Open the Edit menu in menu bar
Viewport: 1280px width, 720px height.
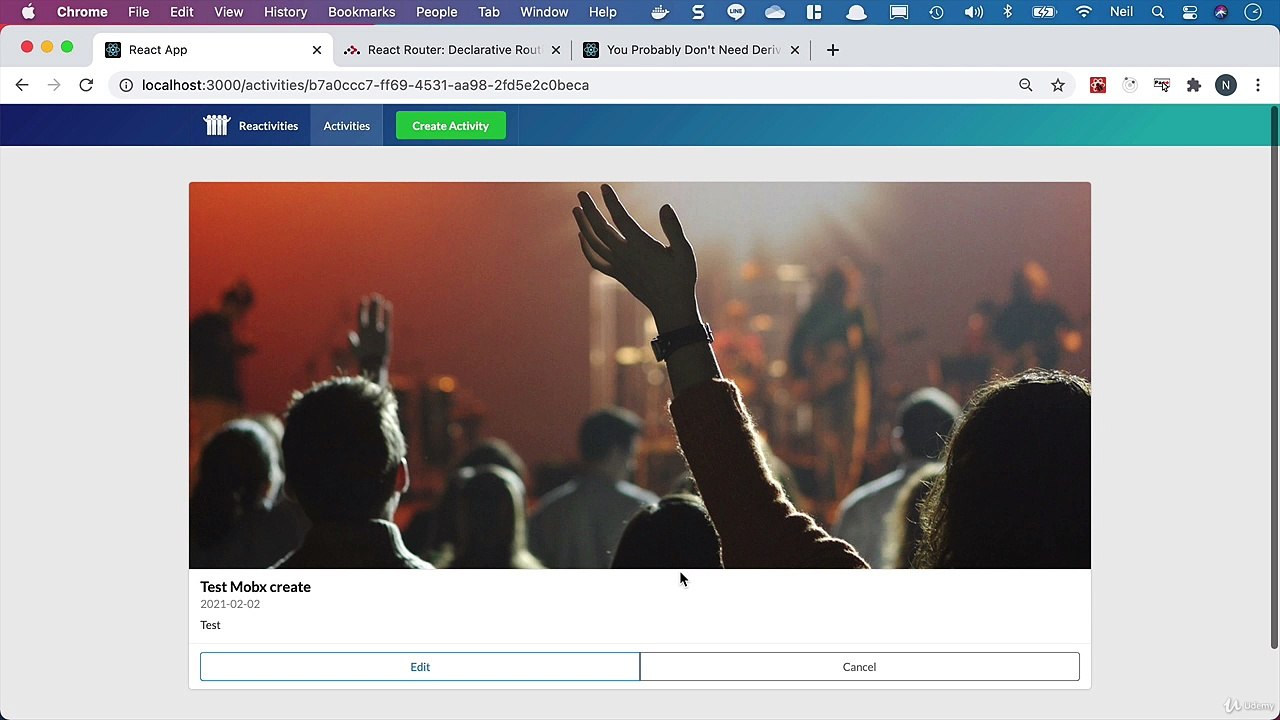182,12
